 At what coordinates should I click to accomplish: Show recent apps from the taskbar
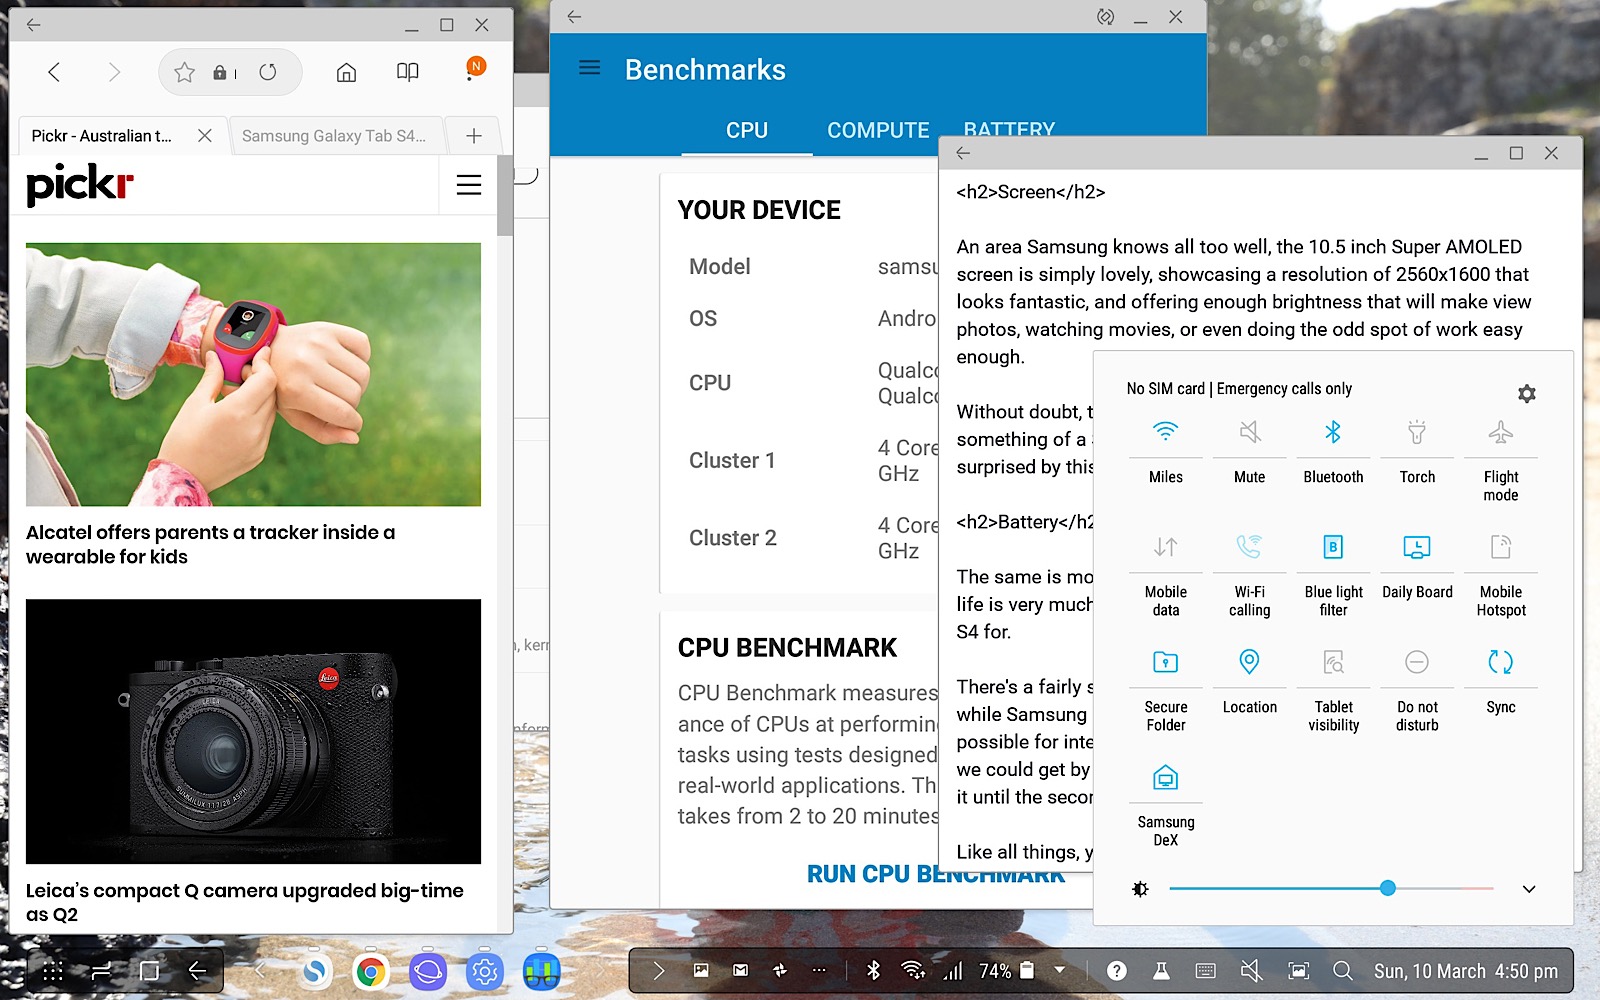101,971
